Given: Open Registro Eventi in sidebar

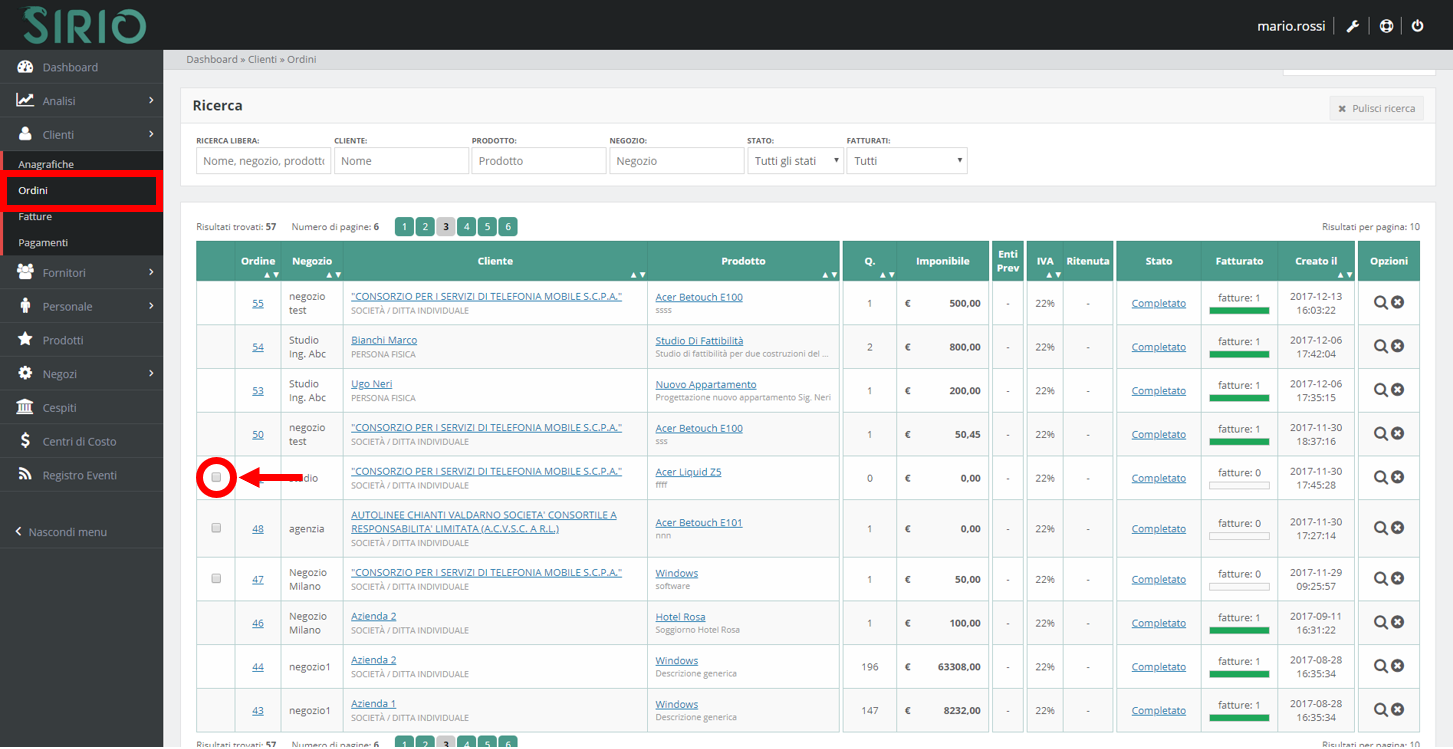Looking at the screenshot, I should coord(79,475).
